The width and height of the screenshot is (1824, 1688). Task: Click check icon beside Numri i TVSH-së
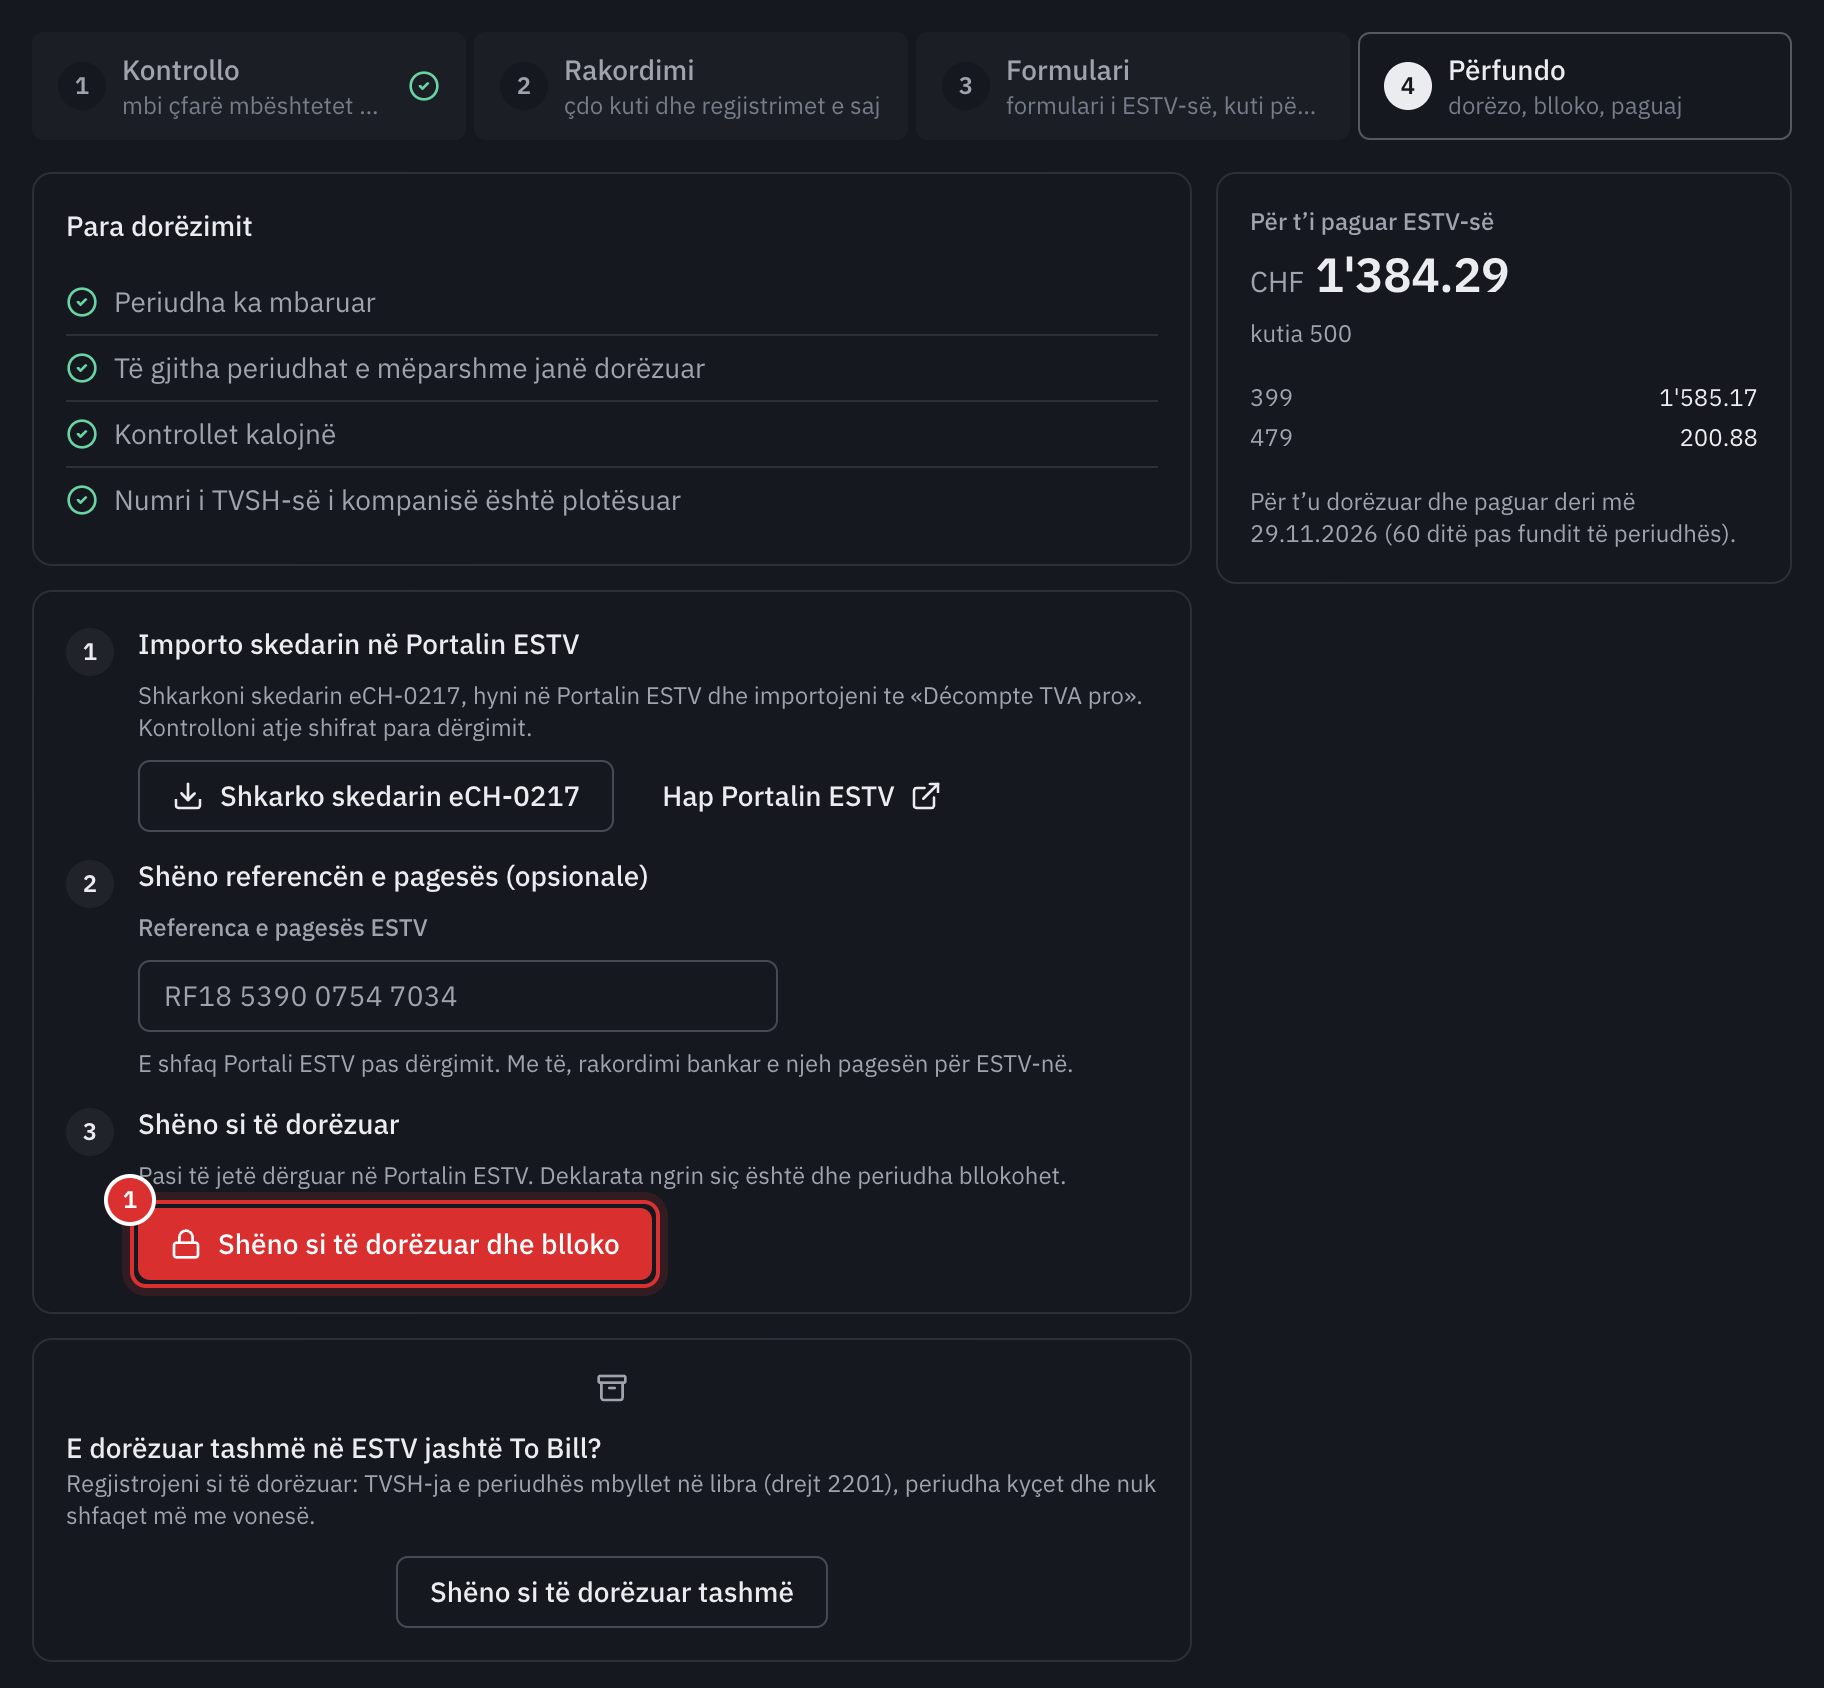[82, 500]
